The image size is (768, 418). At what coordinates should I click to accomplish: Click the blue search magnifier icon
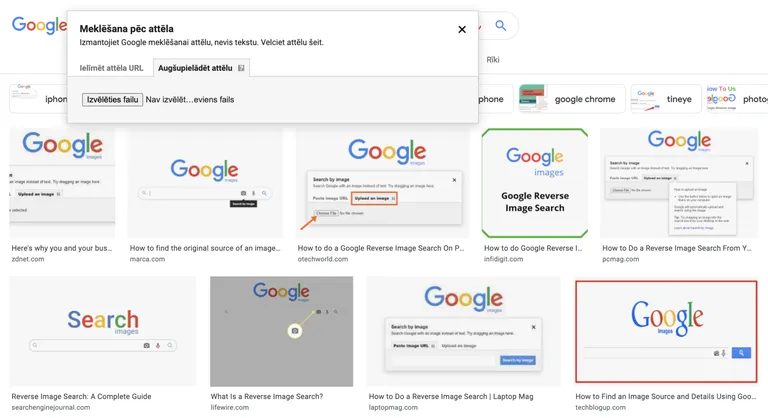(x=500, y=25)
